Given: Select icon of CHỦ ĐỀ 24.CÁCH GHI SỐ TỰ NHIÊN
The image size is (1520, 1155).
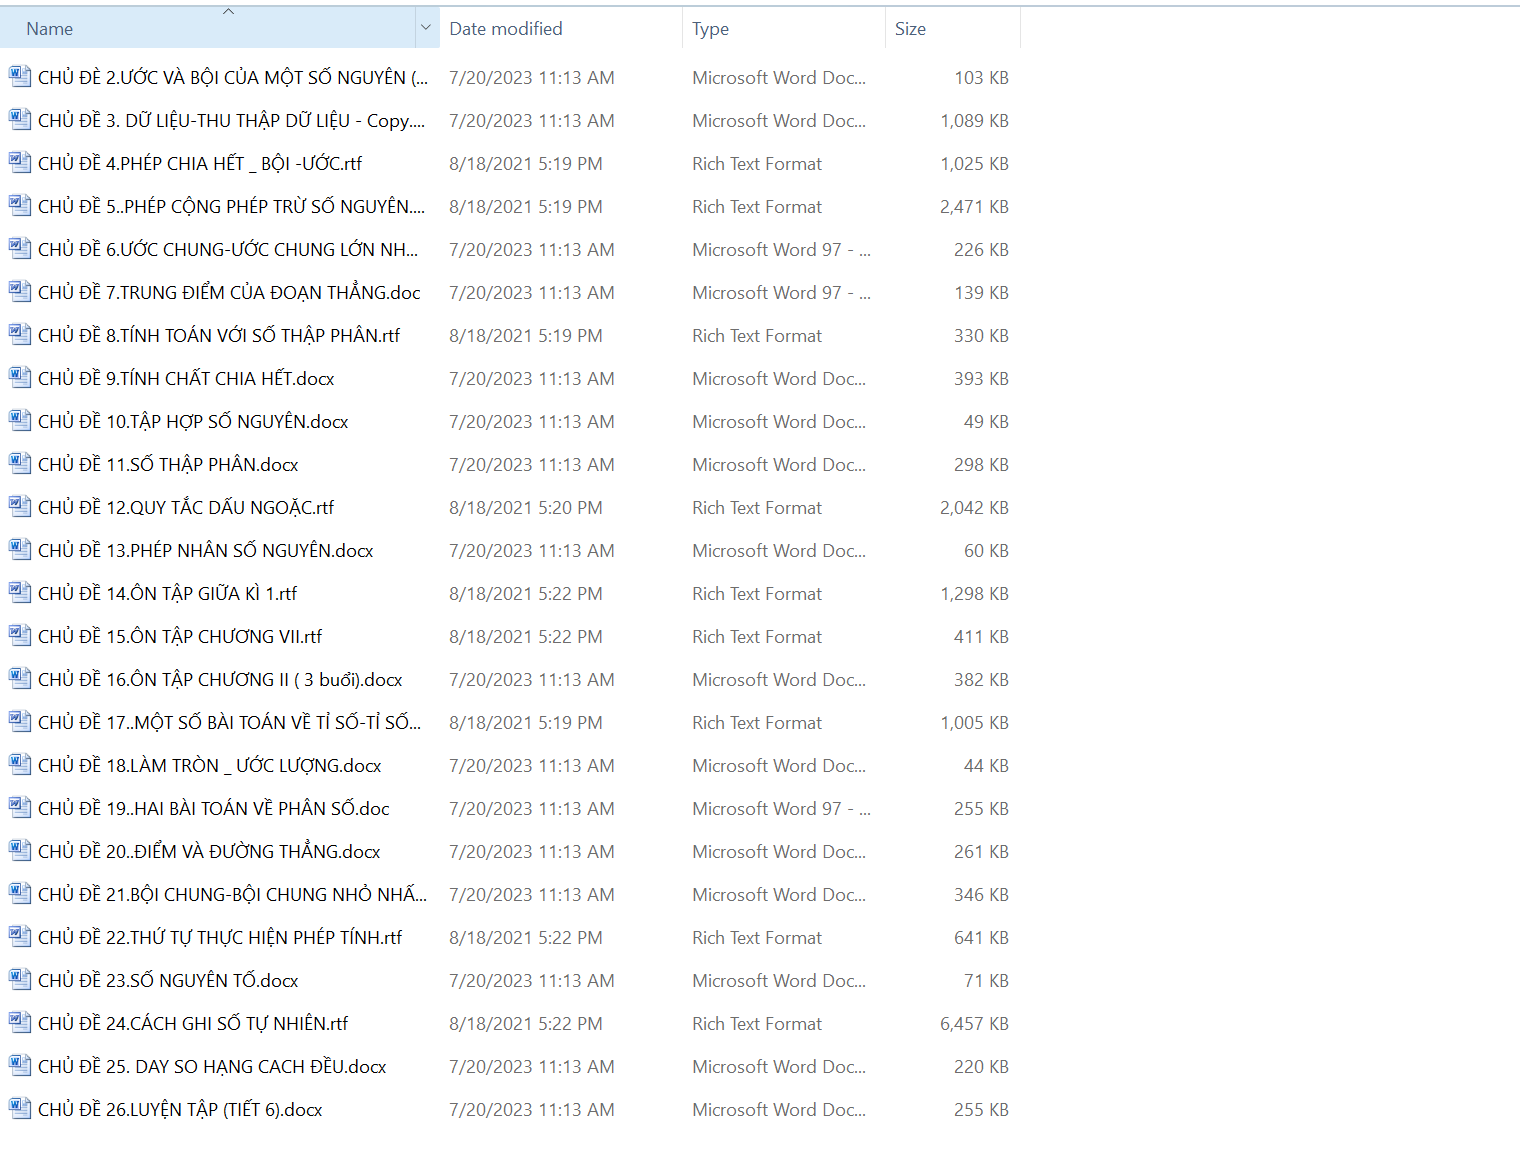Looking at the screenshot, I should 20,1022.
